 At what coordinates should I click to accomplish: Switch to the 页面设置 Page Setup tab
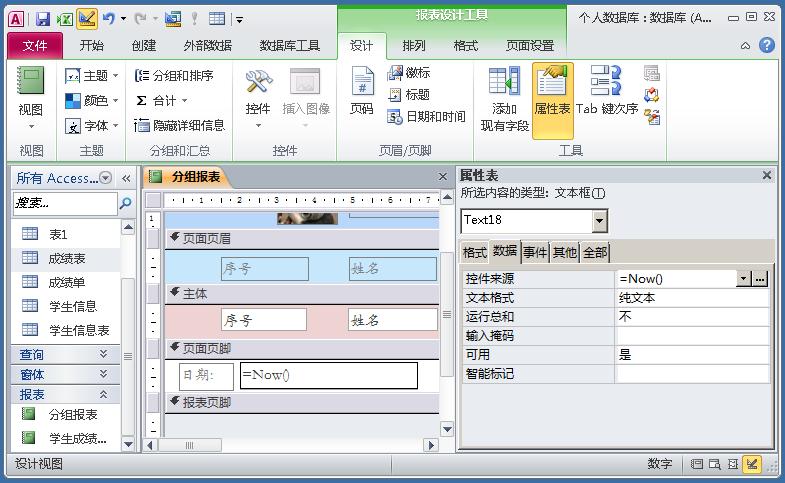coord(530,46)
